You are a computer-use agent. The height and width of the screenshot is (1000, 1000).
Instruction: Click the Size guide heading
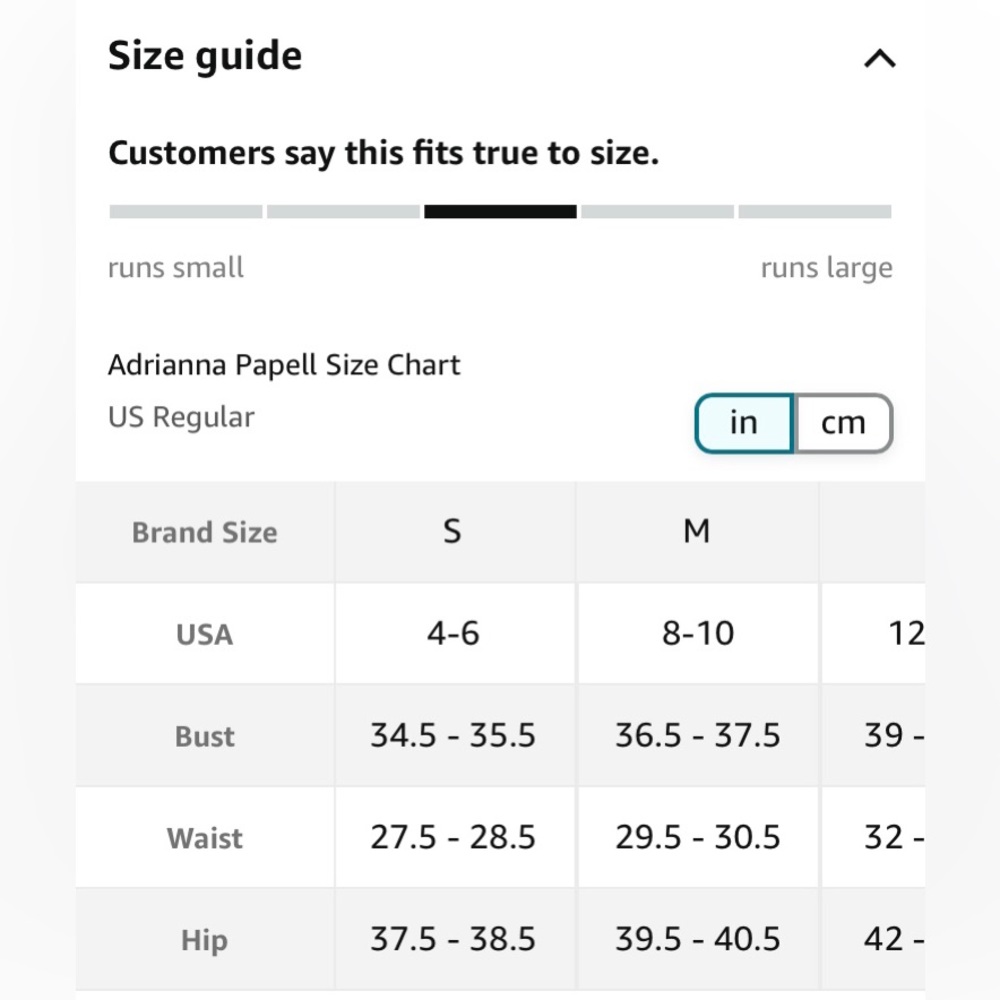205,56
